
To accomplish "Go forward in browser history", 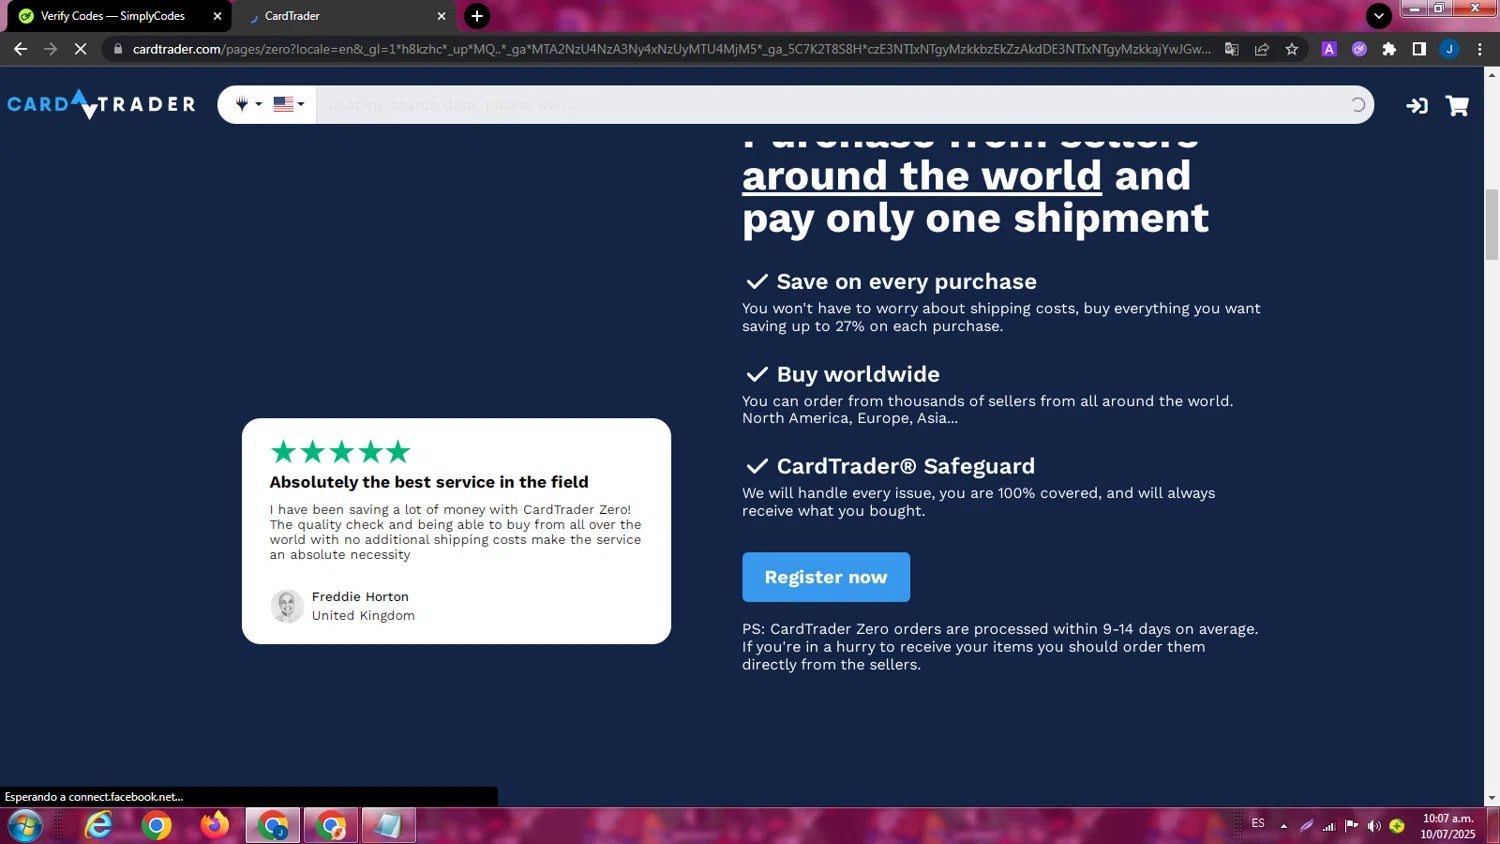I will click(50, 49).
